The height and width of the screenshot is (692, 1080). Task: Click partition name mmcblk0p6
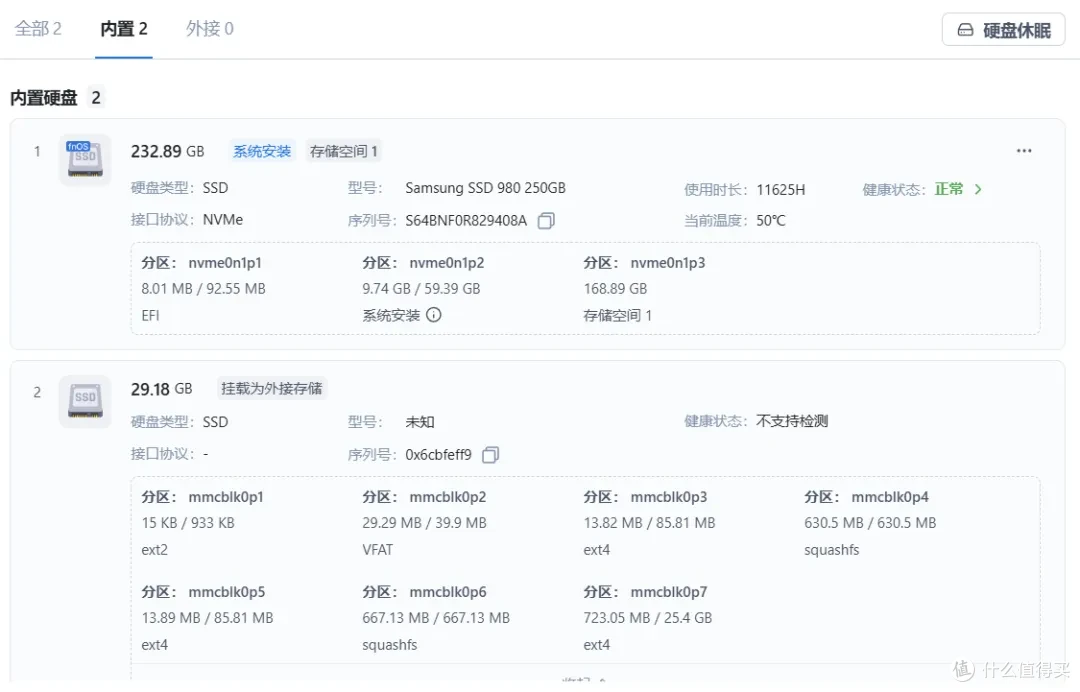coord(448,592)
